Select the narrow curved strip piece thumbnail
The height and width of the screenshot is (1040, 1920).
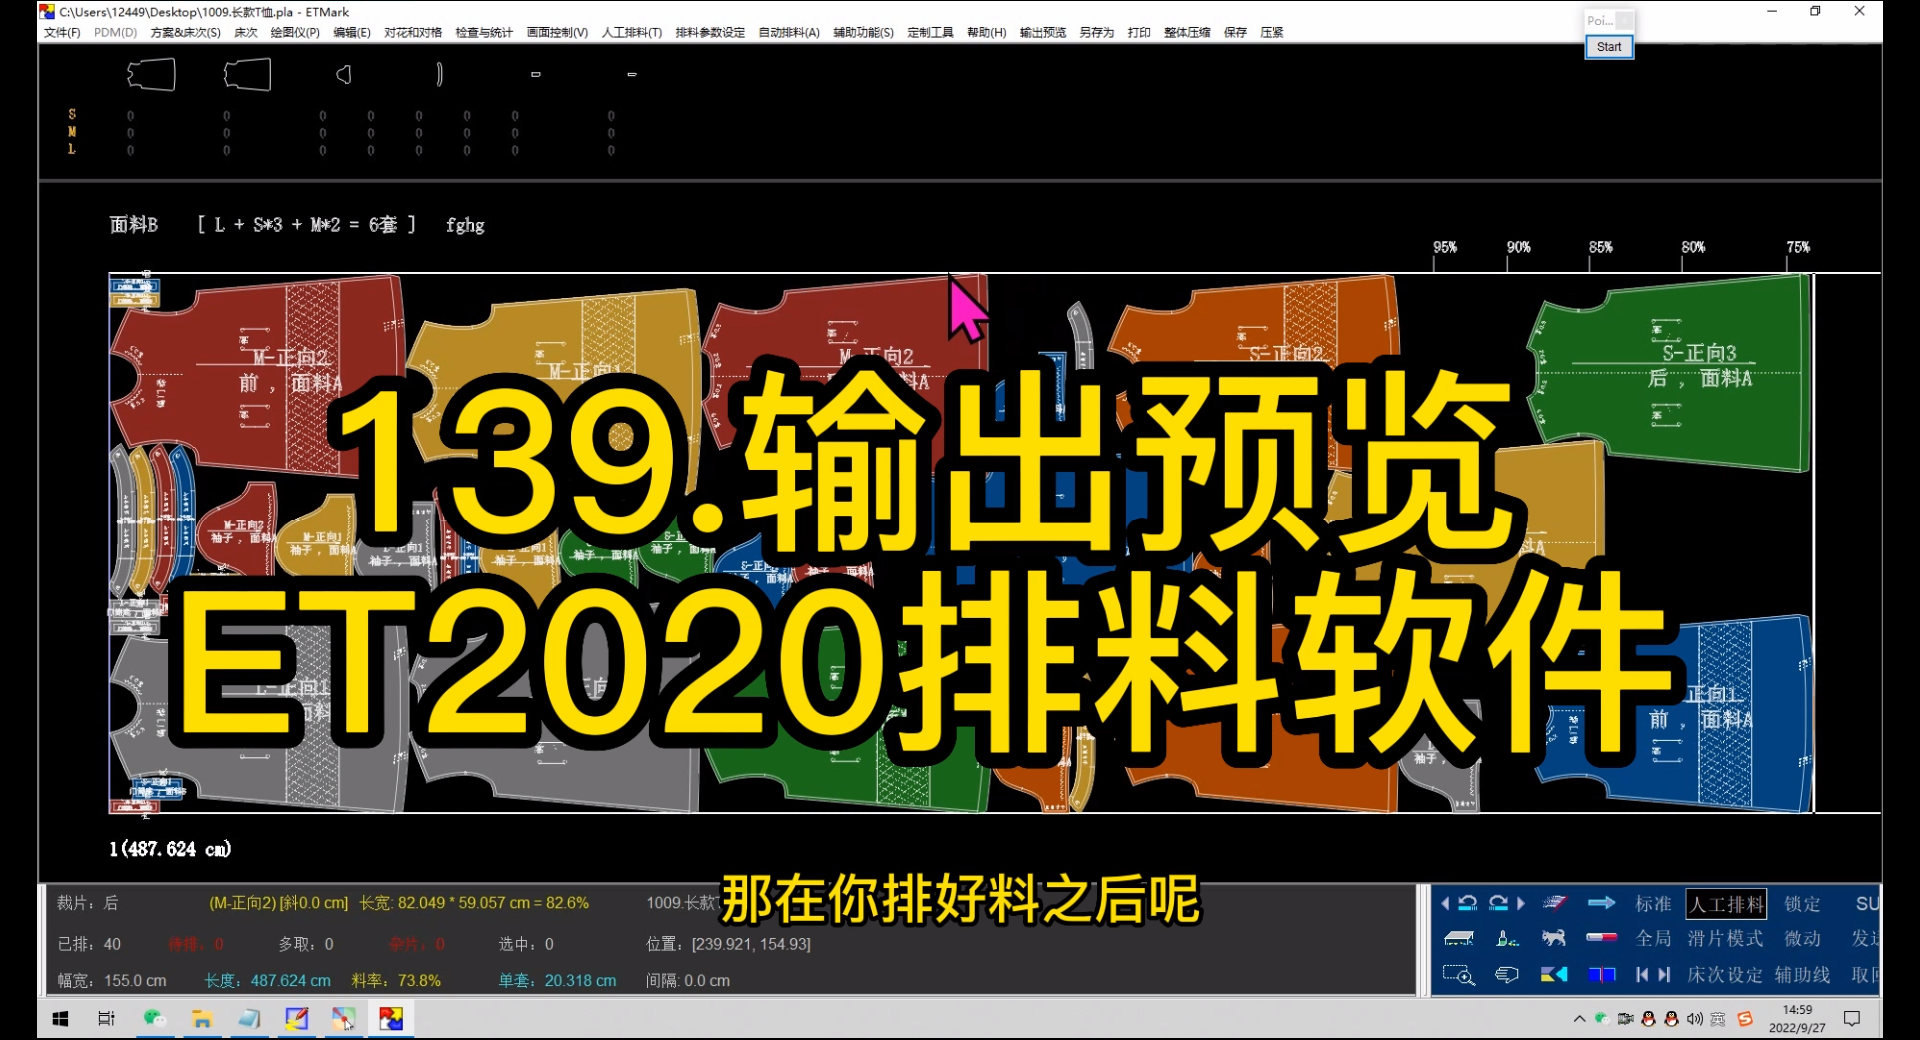click(440, 74)
